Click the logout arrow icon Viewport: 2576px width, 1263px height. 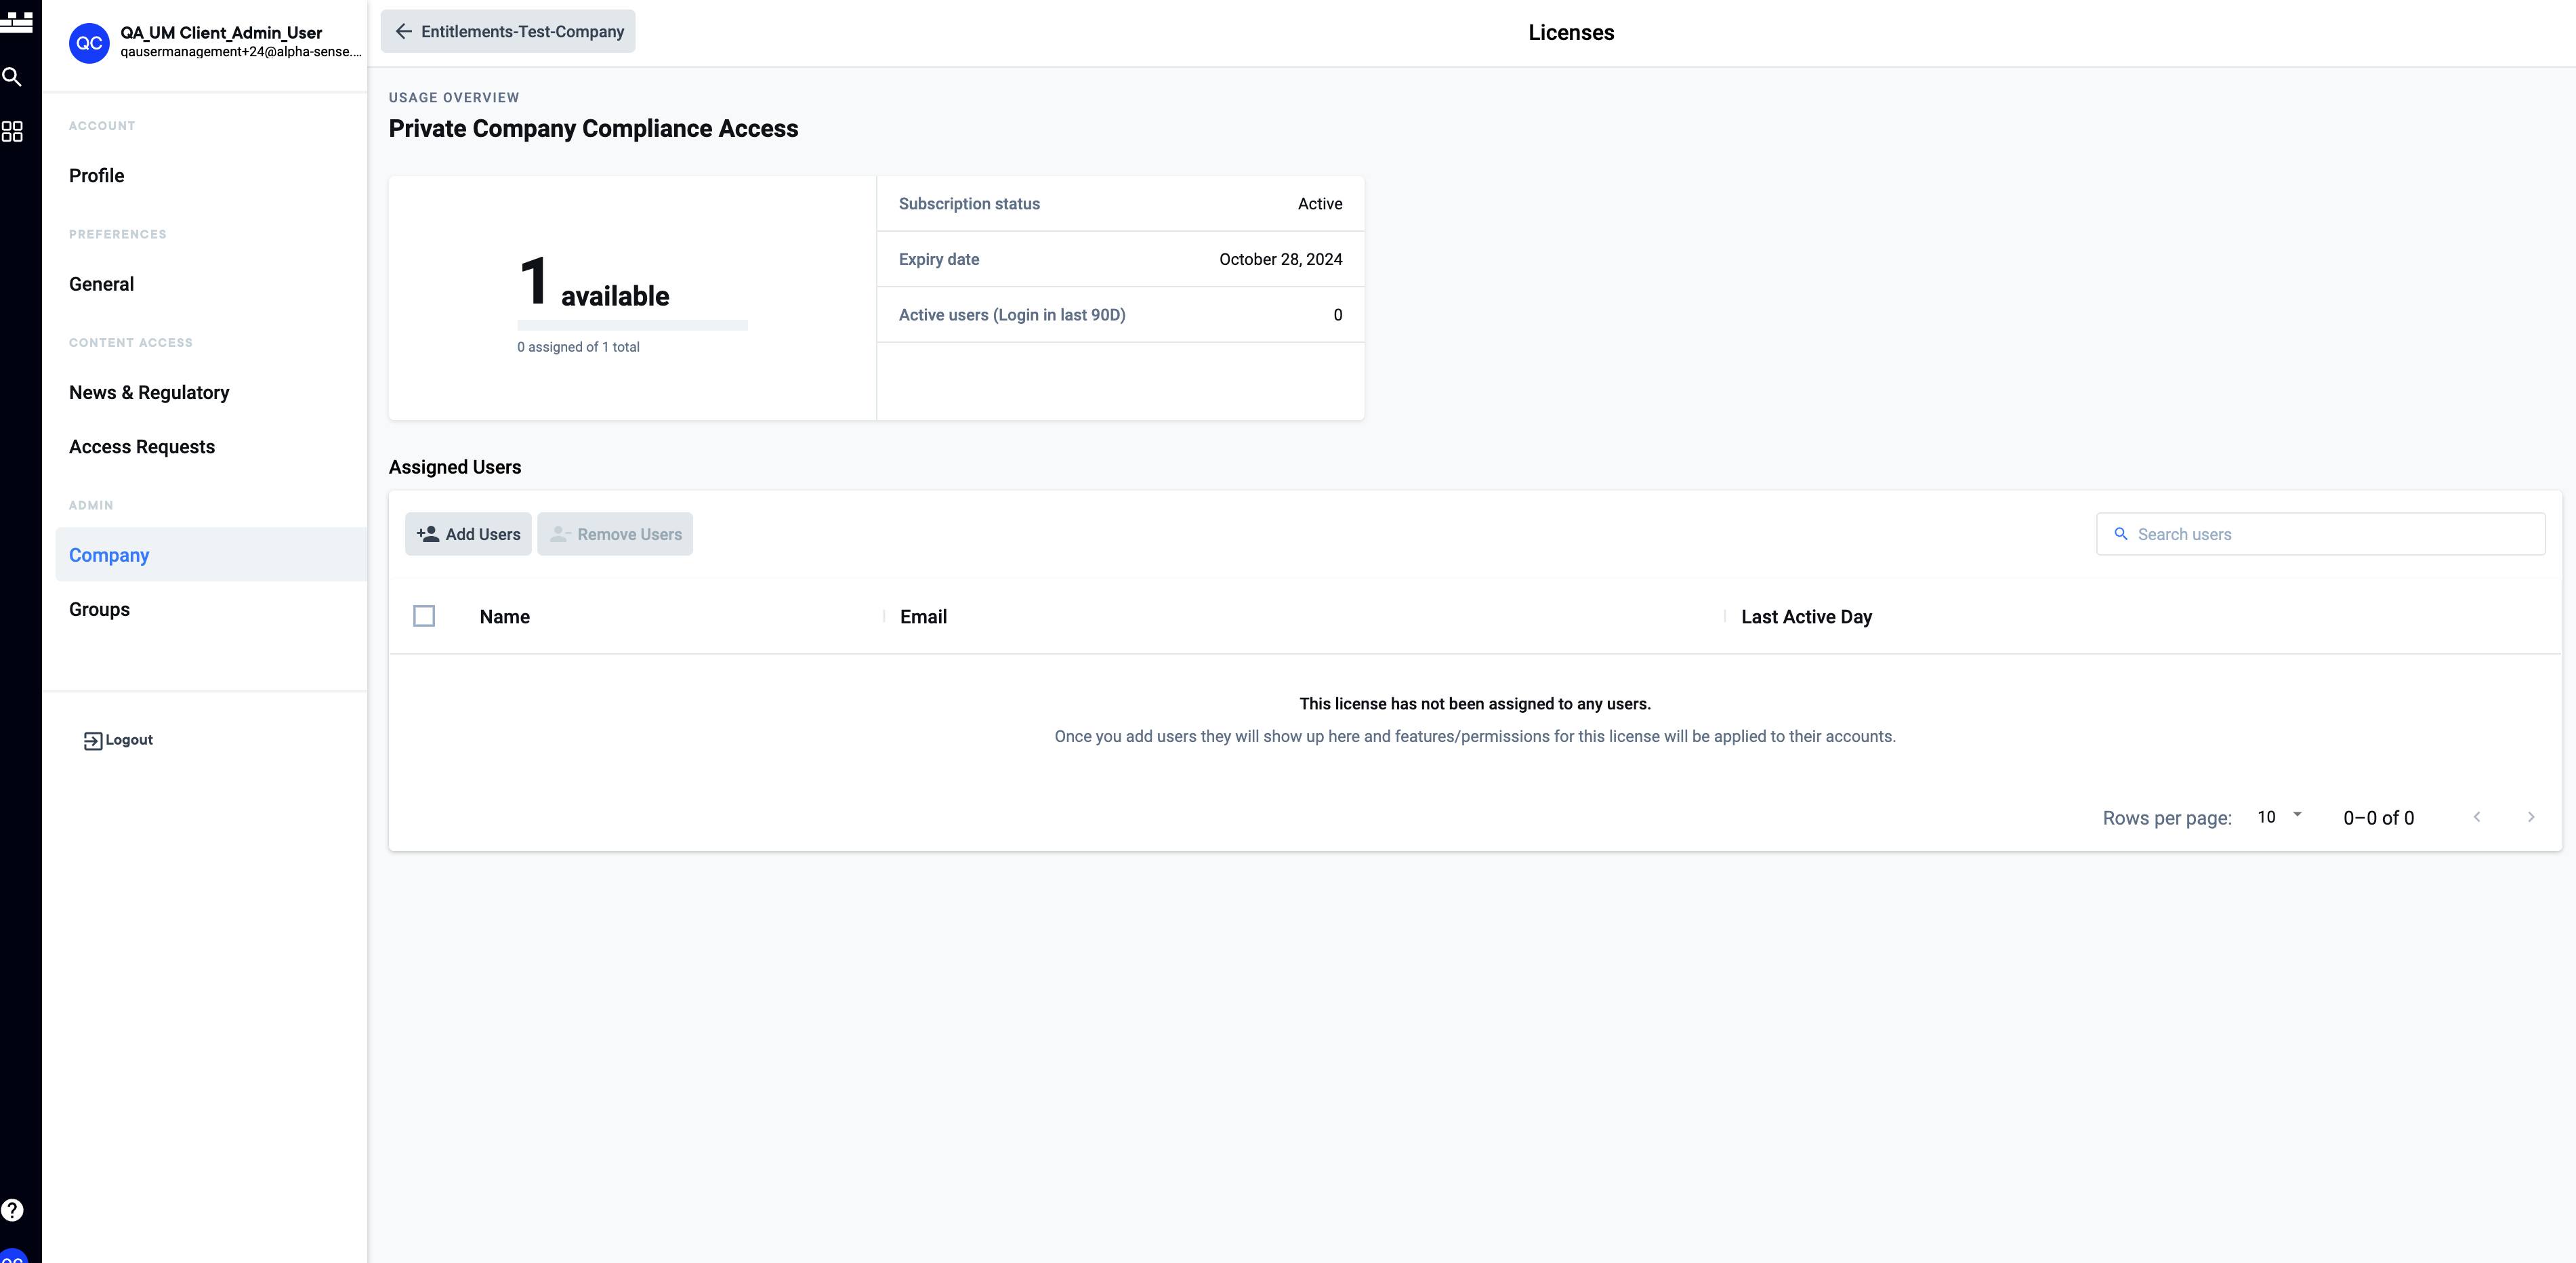click(x=93, y=740)
